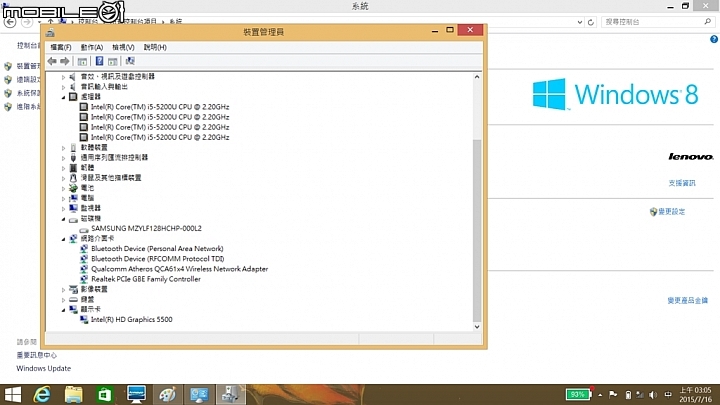This screenshot has width=720, height=405.
Task: Expand the 鍵盤 keyboards node
Action: click(63, 299)
